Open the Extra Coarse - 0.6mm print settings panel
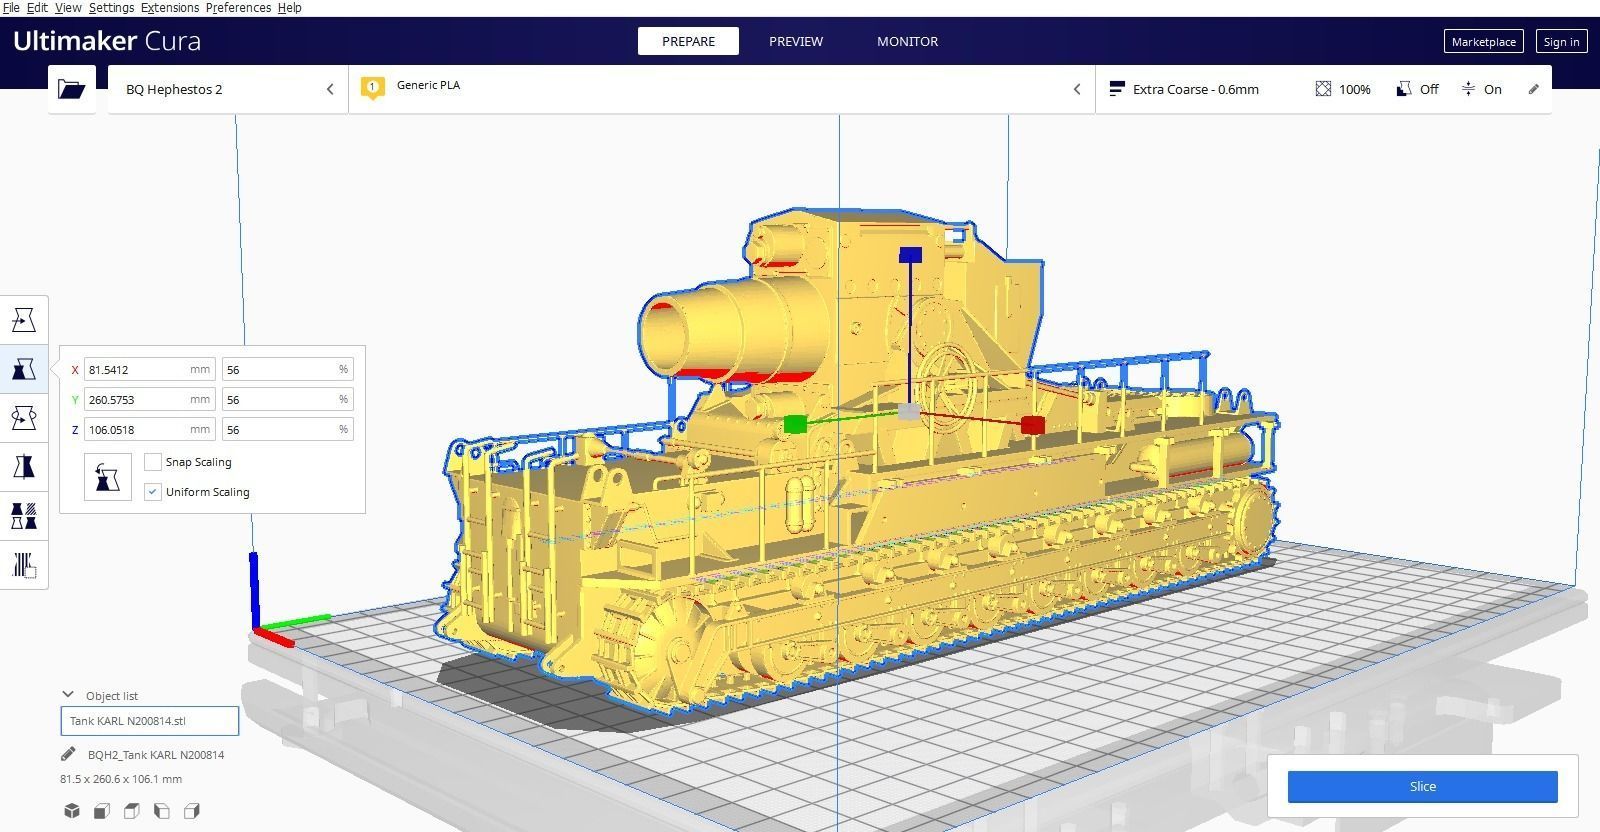 pos(1323,89)
